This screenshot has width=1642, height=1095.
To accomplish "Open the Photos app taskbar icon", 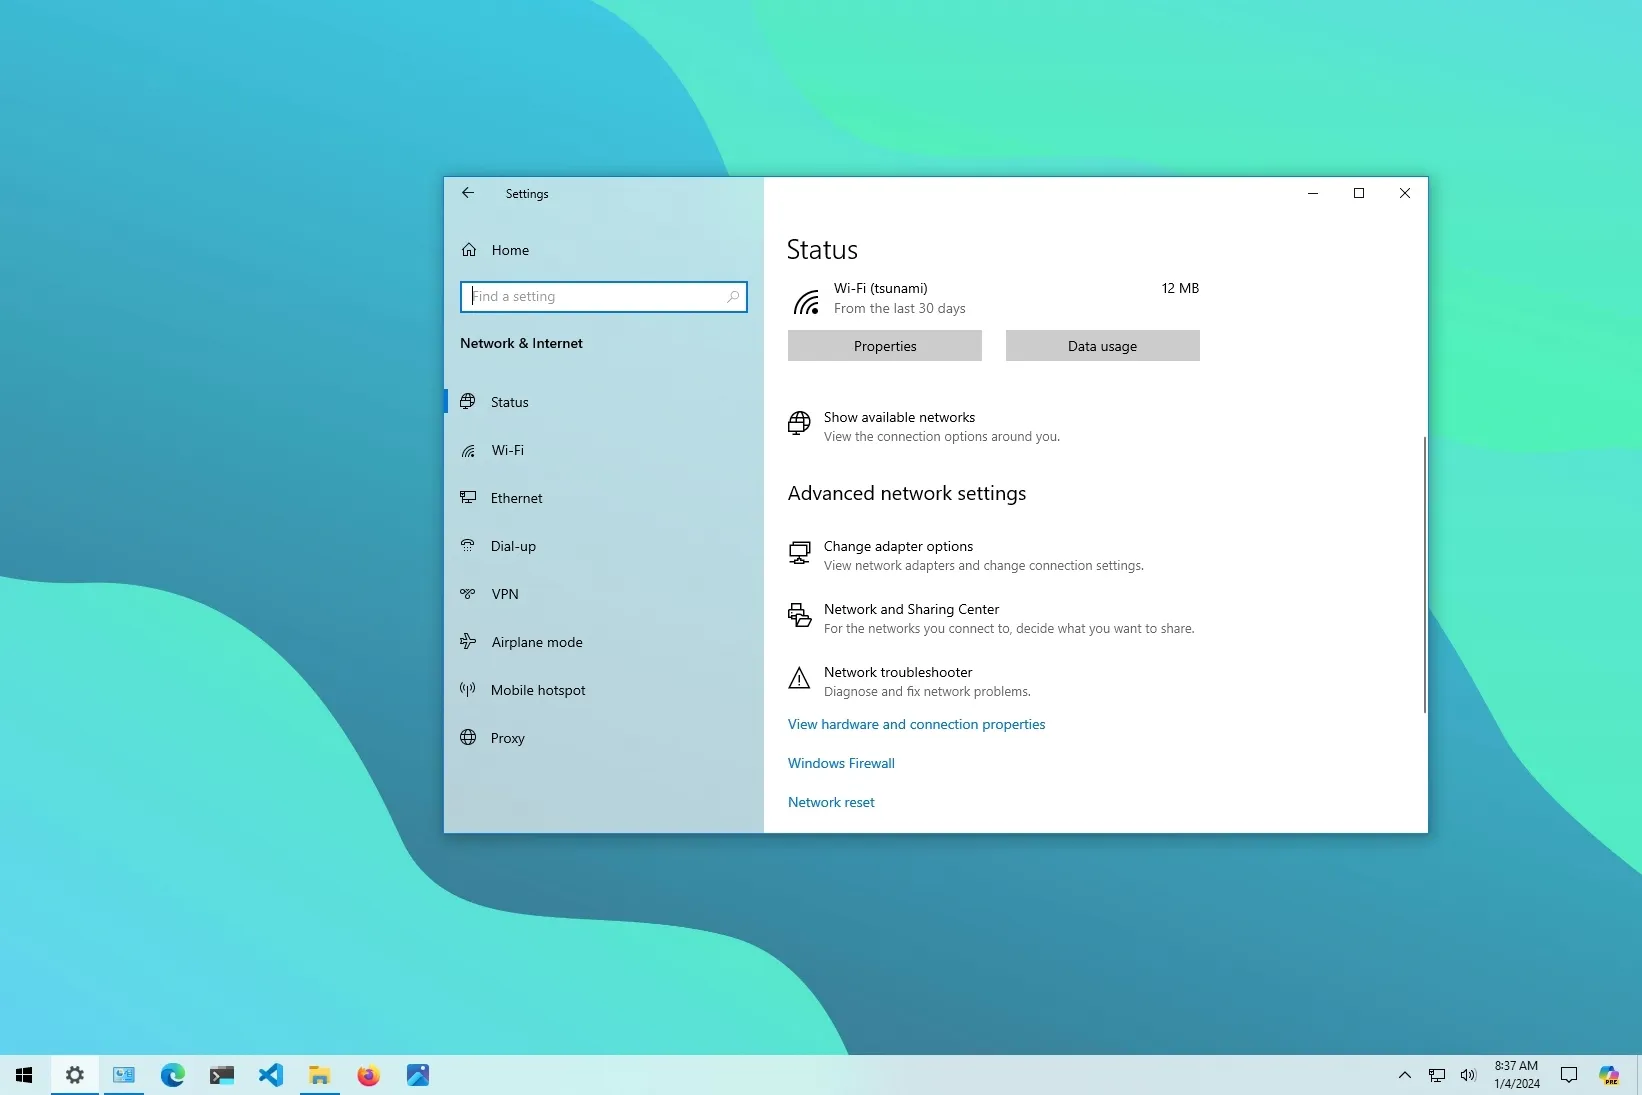I will tap(418, 1075).
